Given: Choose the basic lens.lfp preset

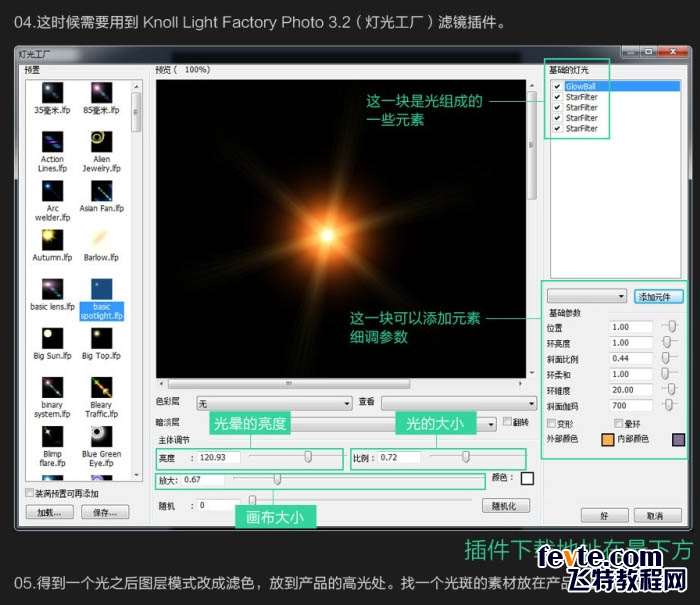Looking at the screenshot, I should pyautogui.click(x=52, y=289).
